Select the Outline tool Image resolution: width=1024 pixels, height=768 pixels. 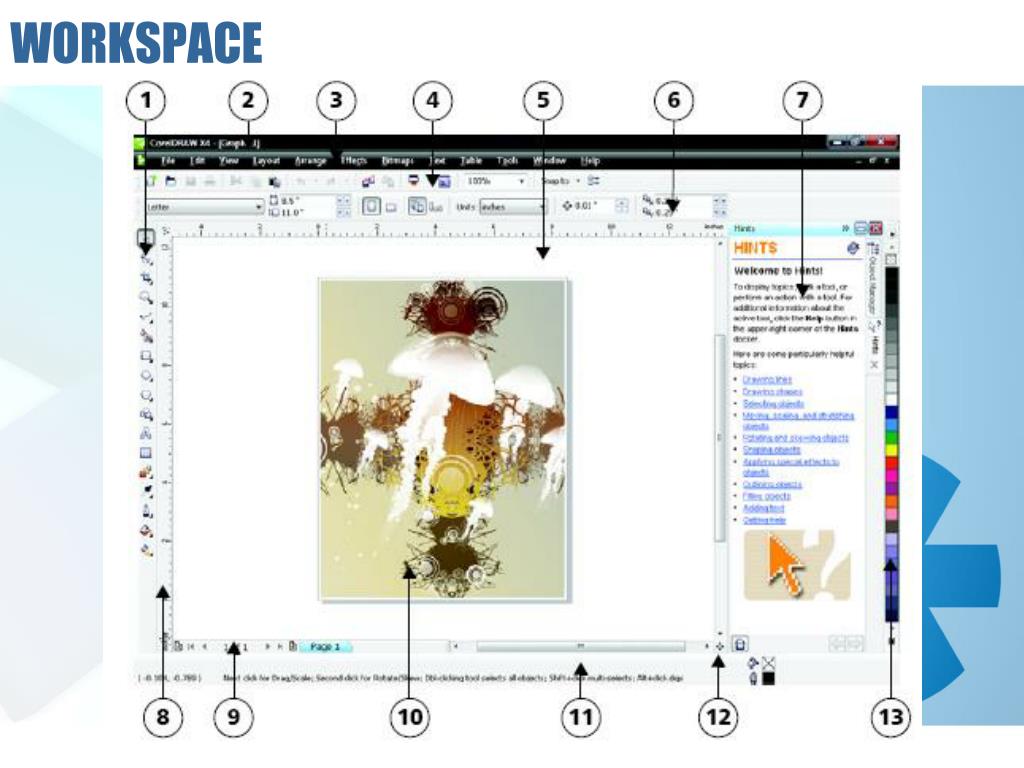(148, 511)
